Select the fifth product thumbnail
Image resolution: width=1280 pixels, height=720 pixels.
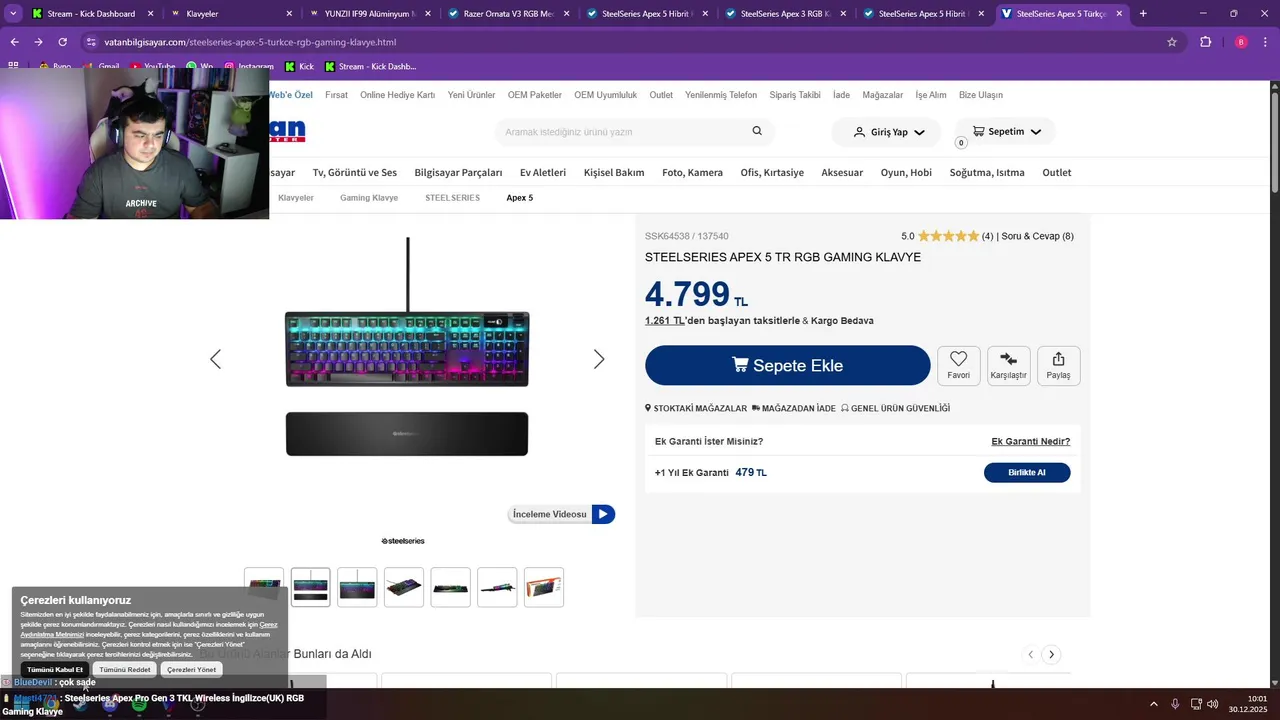tap(451, 587)
